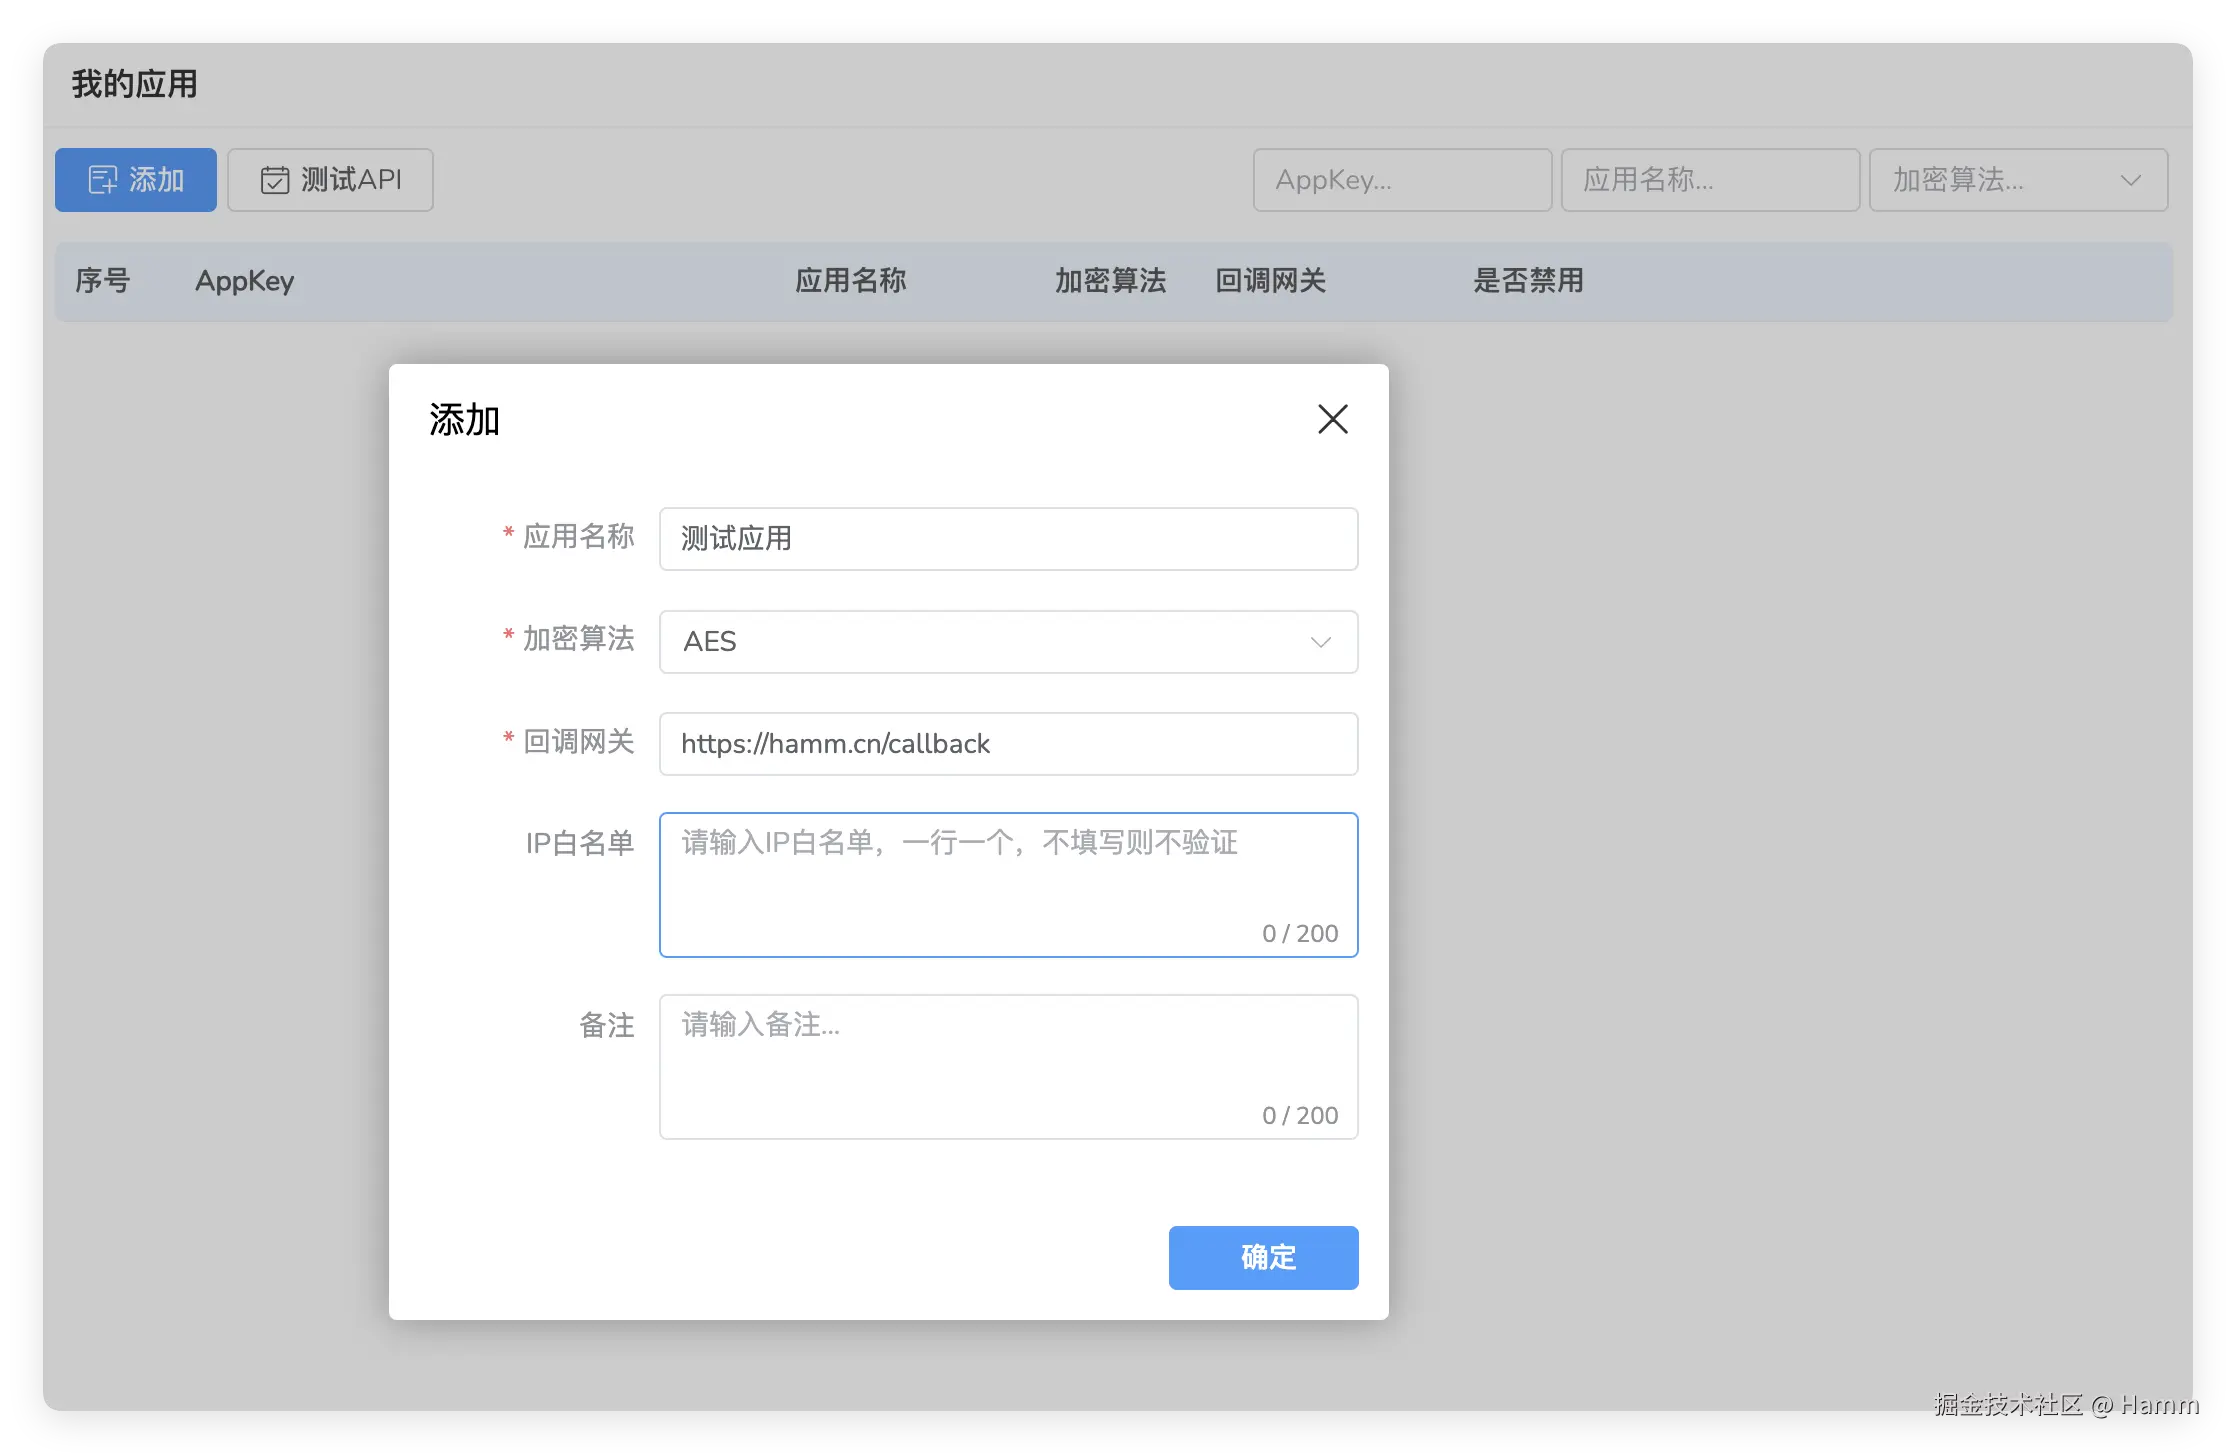2236x1454 pixels.
Task: Click the X icon to close the dialog
Action: tap(1332, 419)
